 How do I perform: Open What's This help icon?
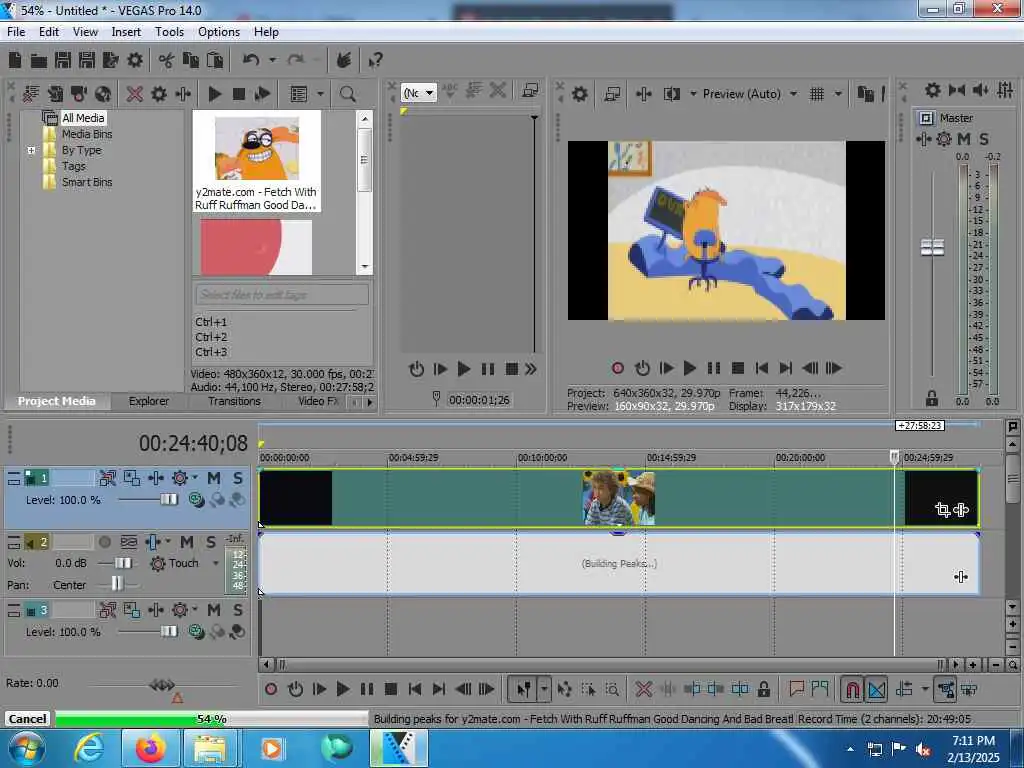375,61
